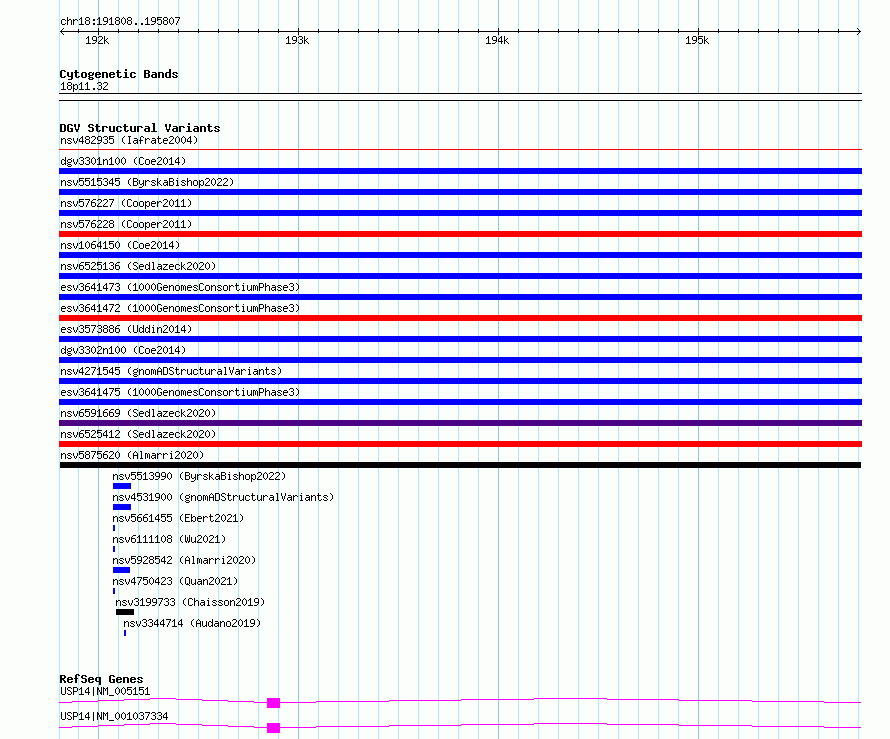Screen dimensions: 890x739
Task: Click the 195k ruler tick label
Action: coord(697,40)
